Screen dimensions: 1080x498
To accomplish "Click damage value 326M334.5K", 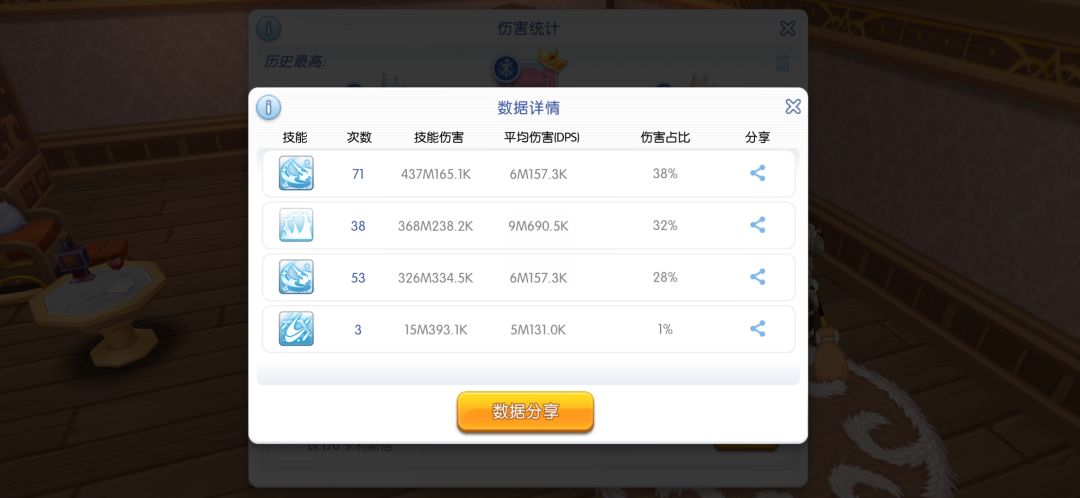I will [435, 278].
